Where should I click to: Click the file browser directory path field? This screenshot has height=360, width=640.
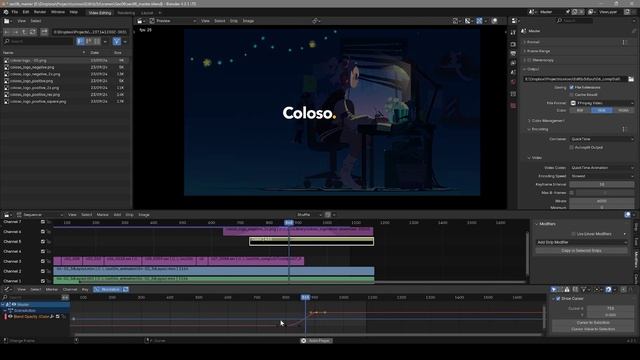pyautogui.click(x=89, y=32)
